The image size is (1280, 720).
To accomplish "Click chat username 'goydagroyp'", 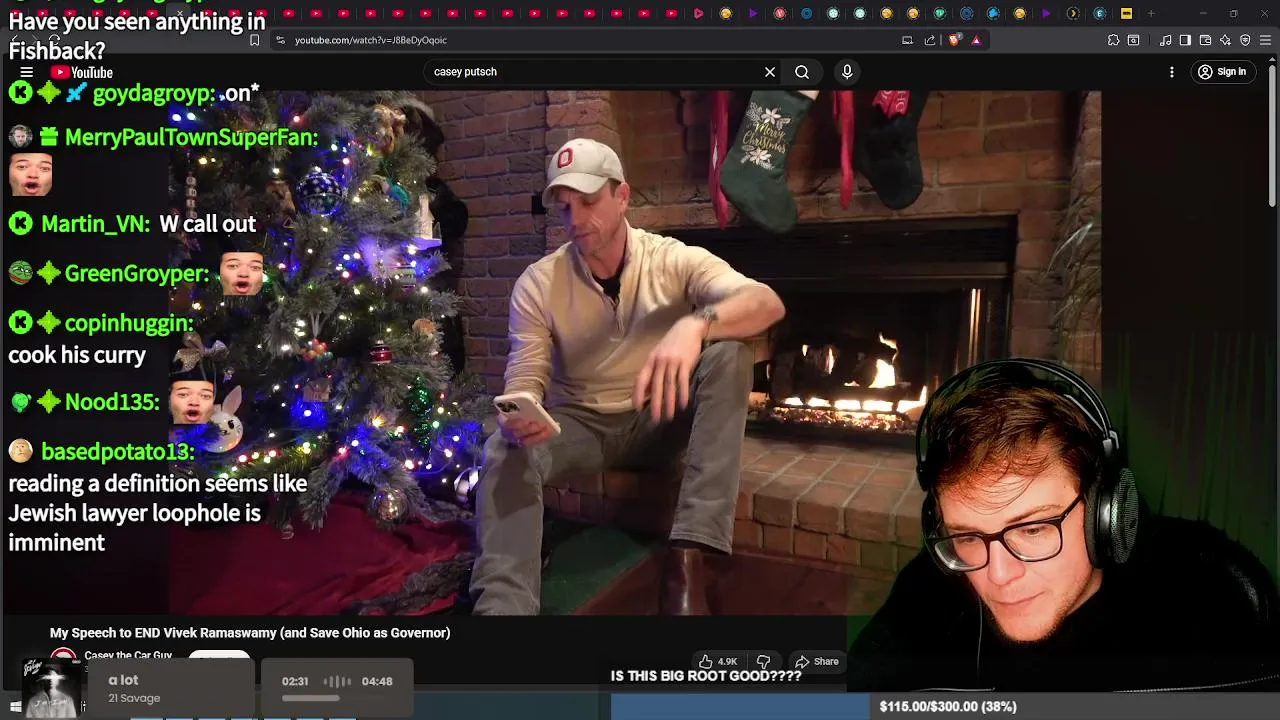I will pos(154,93).
